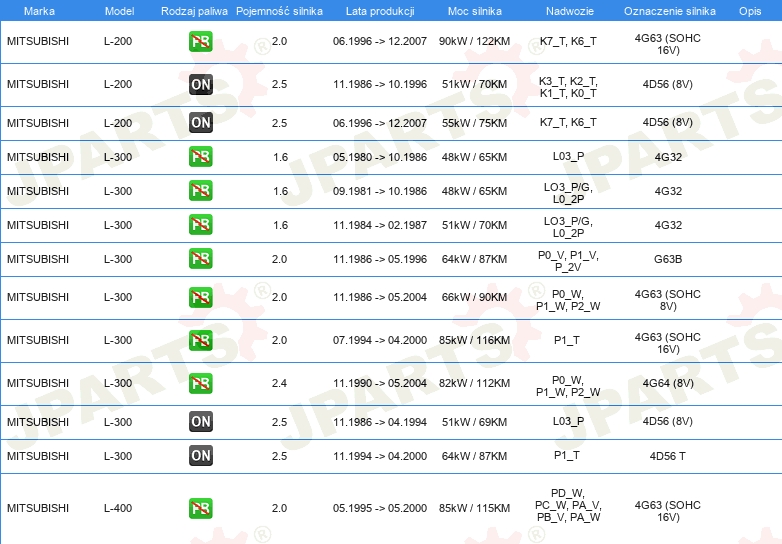Click petrol icon for L-300 G63B row
Image resolution: width=782 pixels, height=544 pixels.
[x=201, y=259]
